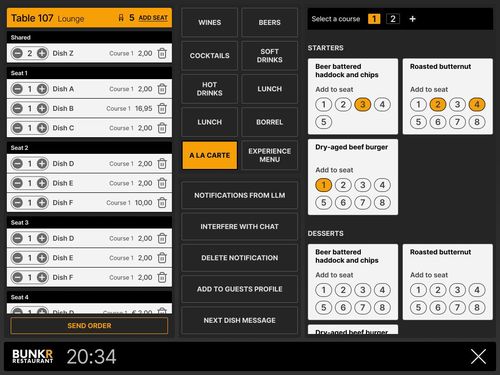
Task: Click the Shared section header
Action: click(89, 37)
